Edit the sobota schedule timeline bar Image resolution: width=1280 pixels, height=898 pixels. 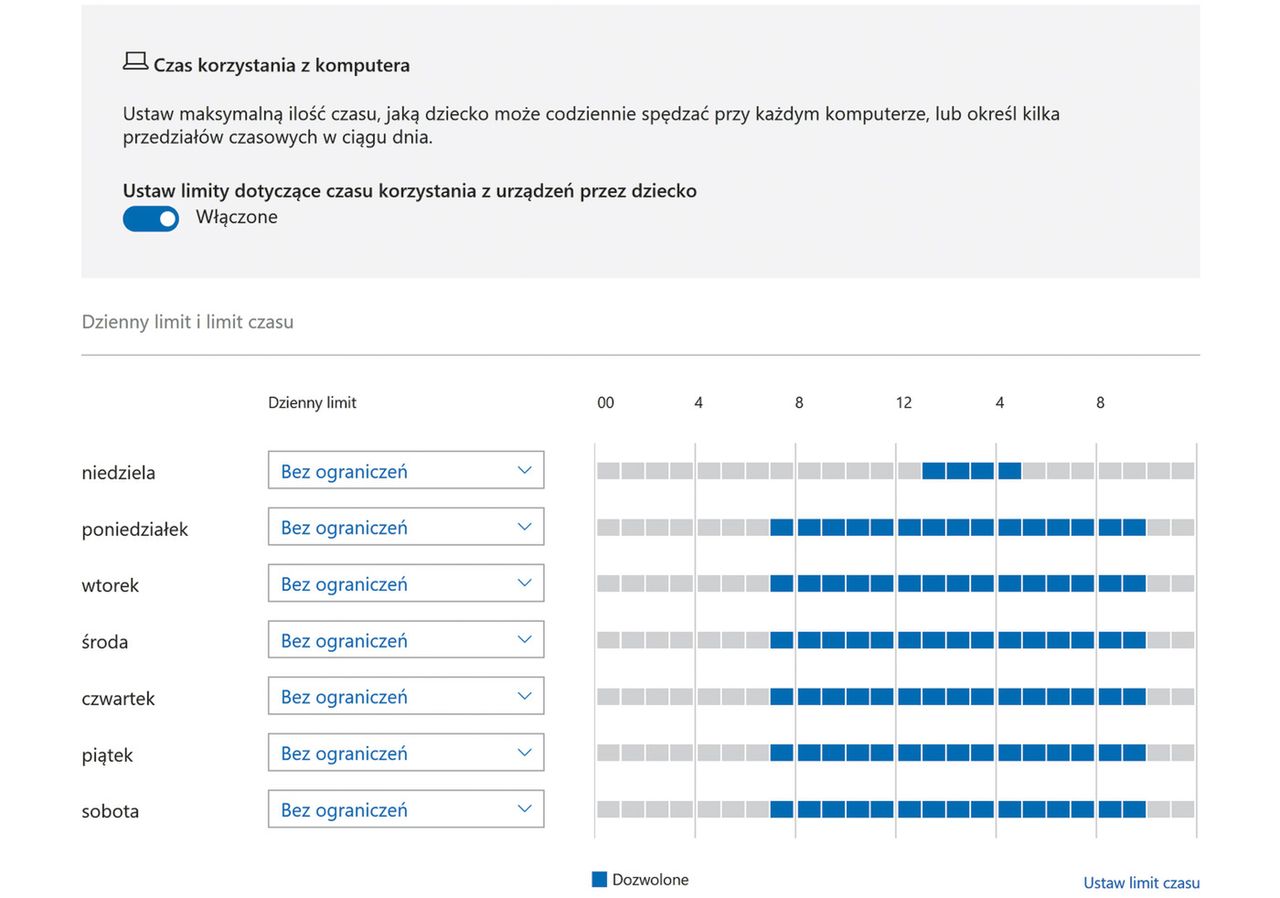pyautogui.click(x=896, y=809)
